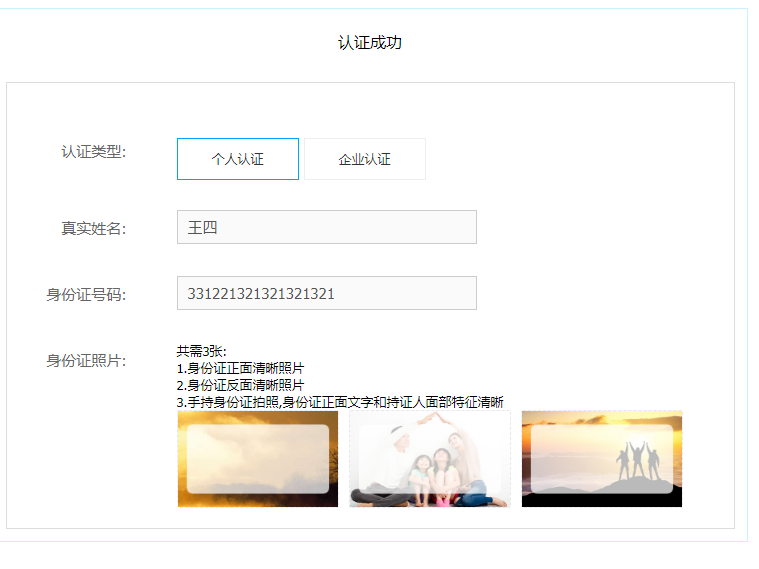
Task: Select the 个人认证 option
Action: pos(237,159)
